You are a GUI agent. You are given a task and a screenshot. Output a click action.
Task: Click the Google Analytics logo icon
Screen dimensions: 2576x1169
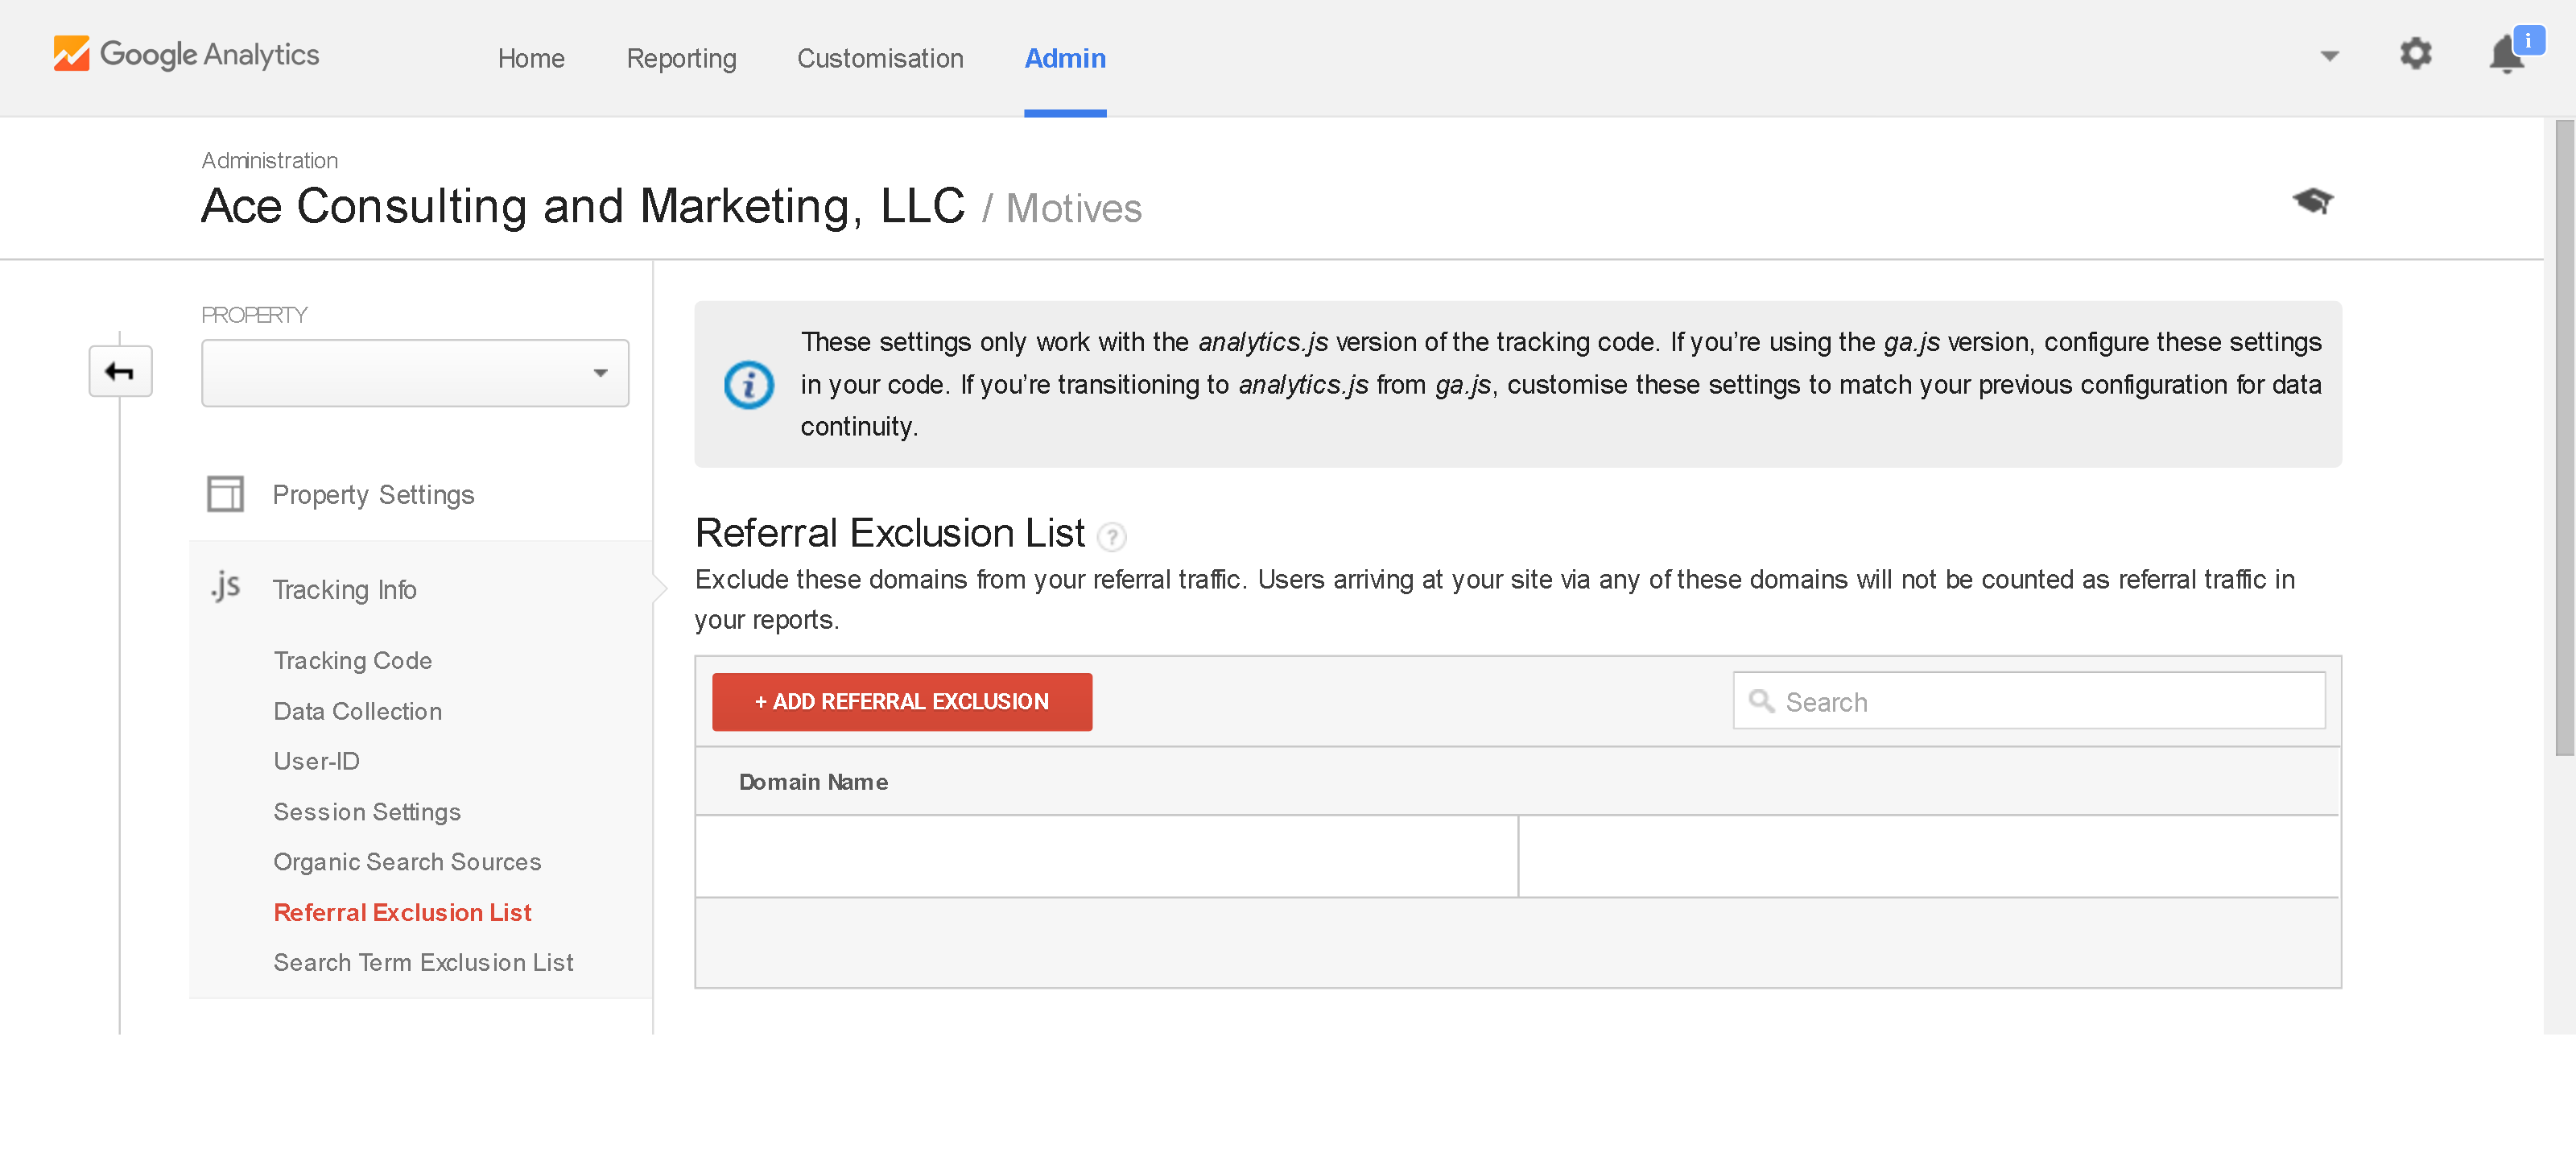71,54
